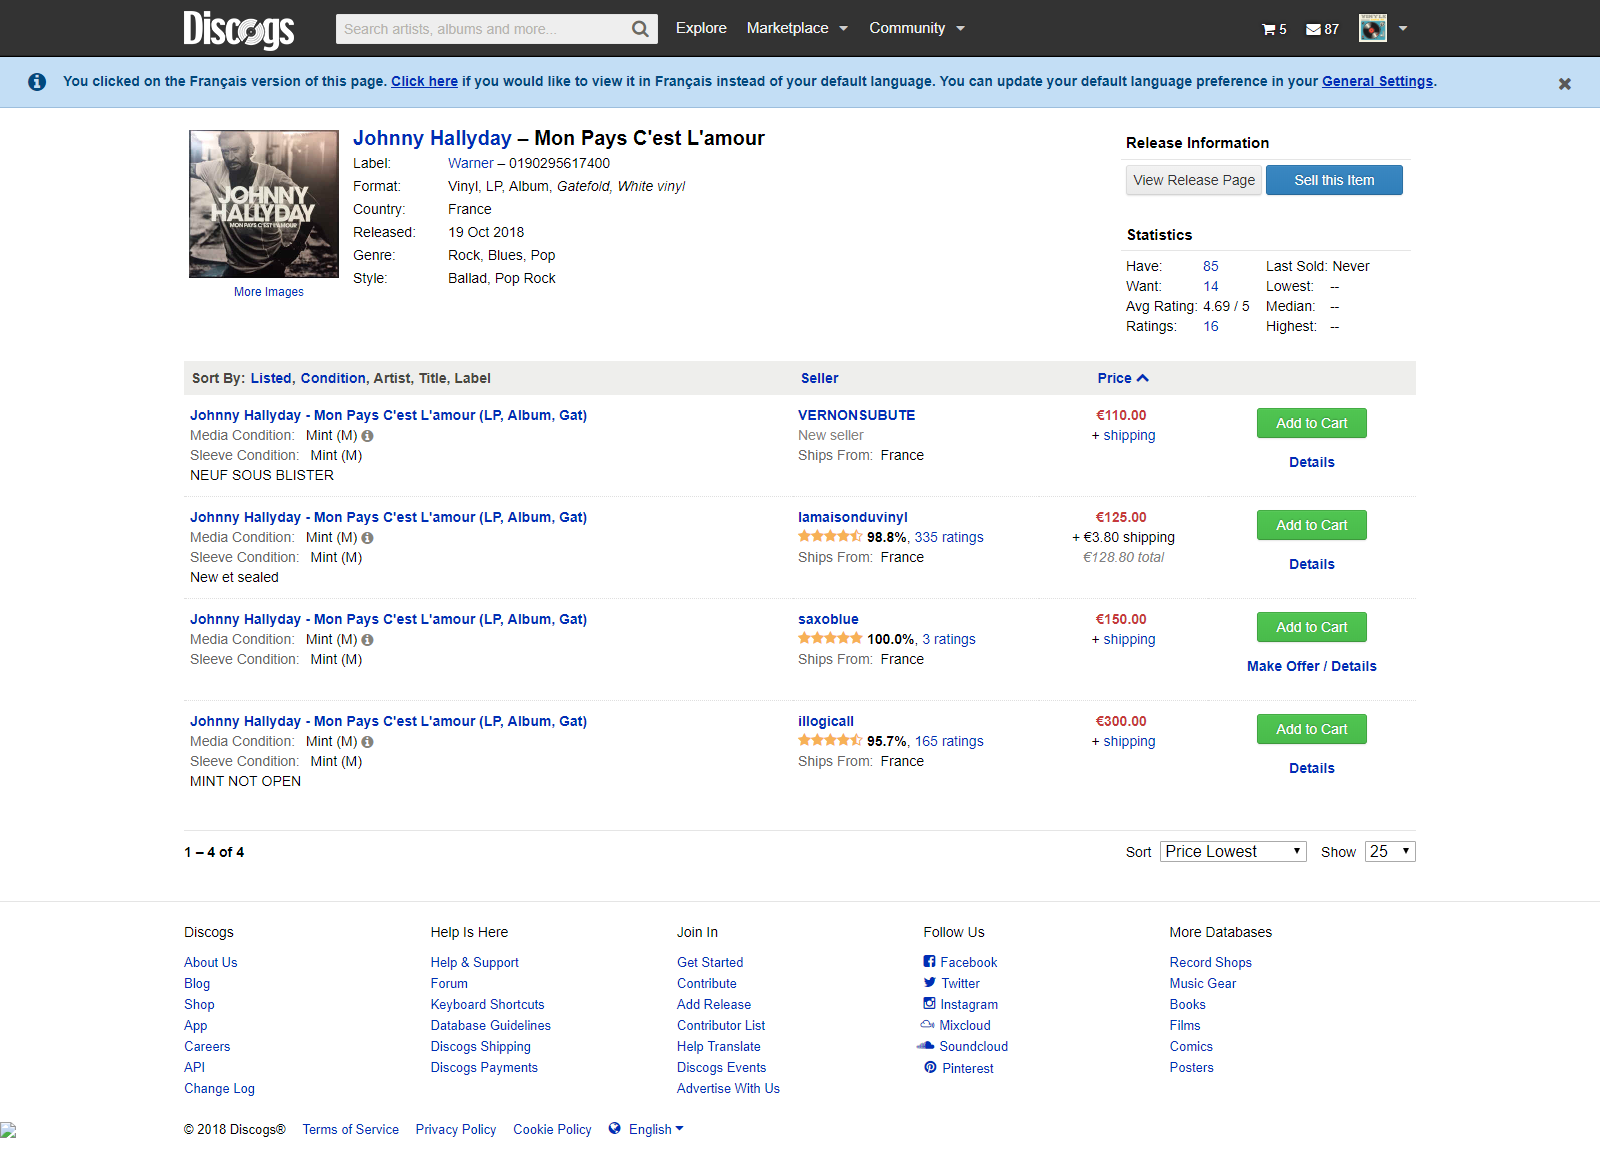This screenshot has width=1600, height=1165.
Task: Open More Images link
Action: pos(269,292)
